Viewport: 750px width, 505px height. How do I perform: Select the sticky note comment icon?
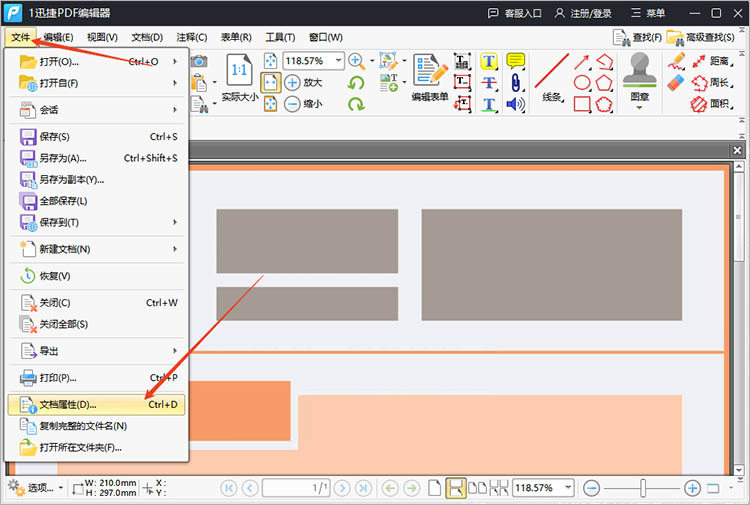516,61
